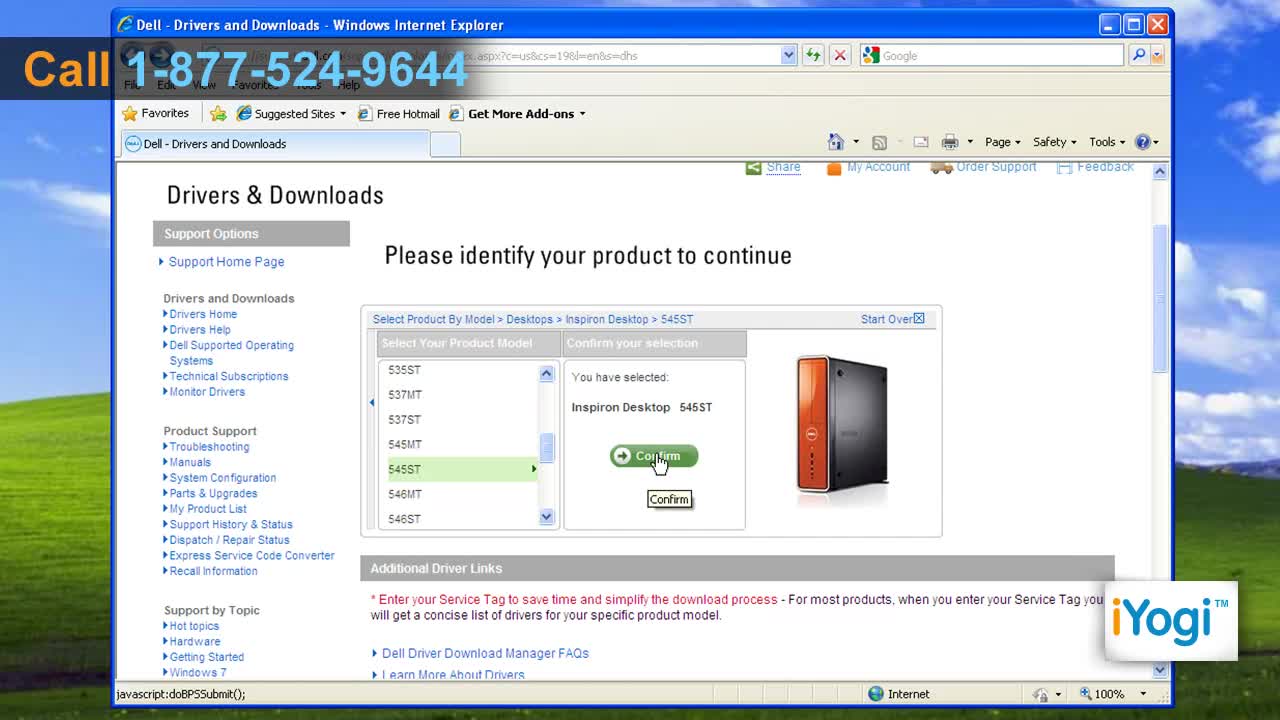The width and height of the screenshot is (1280, 720).
Task: Click inside the Google search box
Action: click(1000, 56)
